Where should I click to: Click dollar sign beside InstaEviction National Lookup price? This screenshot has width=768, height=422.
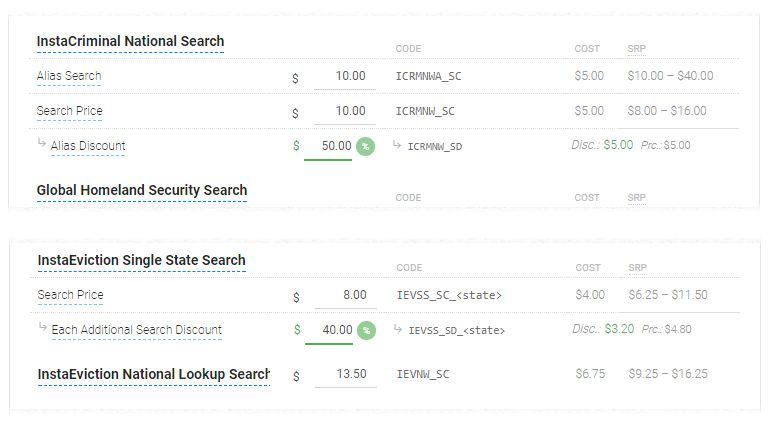point(296,376)
